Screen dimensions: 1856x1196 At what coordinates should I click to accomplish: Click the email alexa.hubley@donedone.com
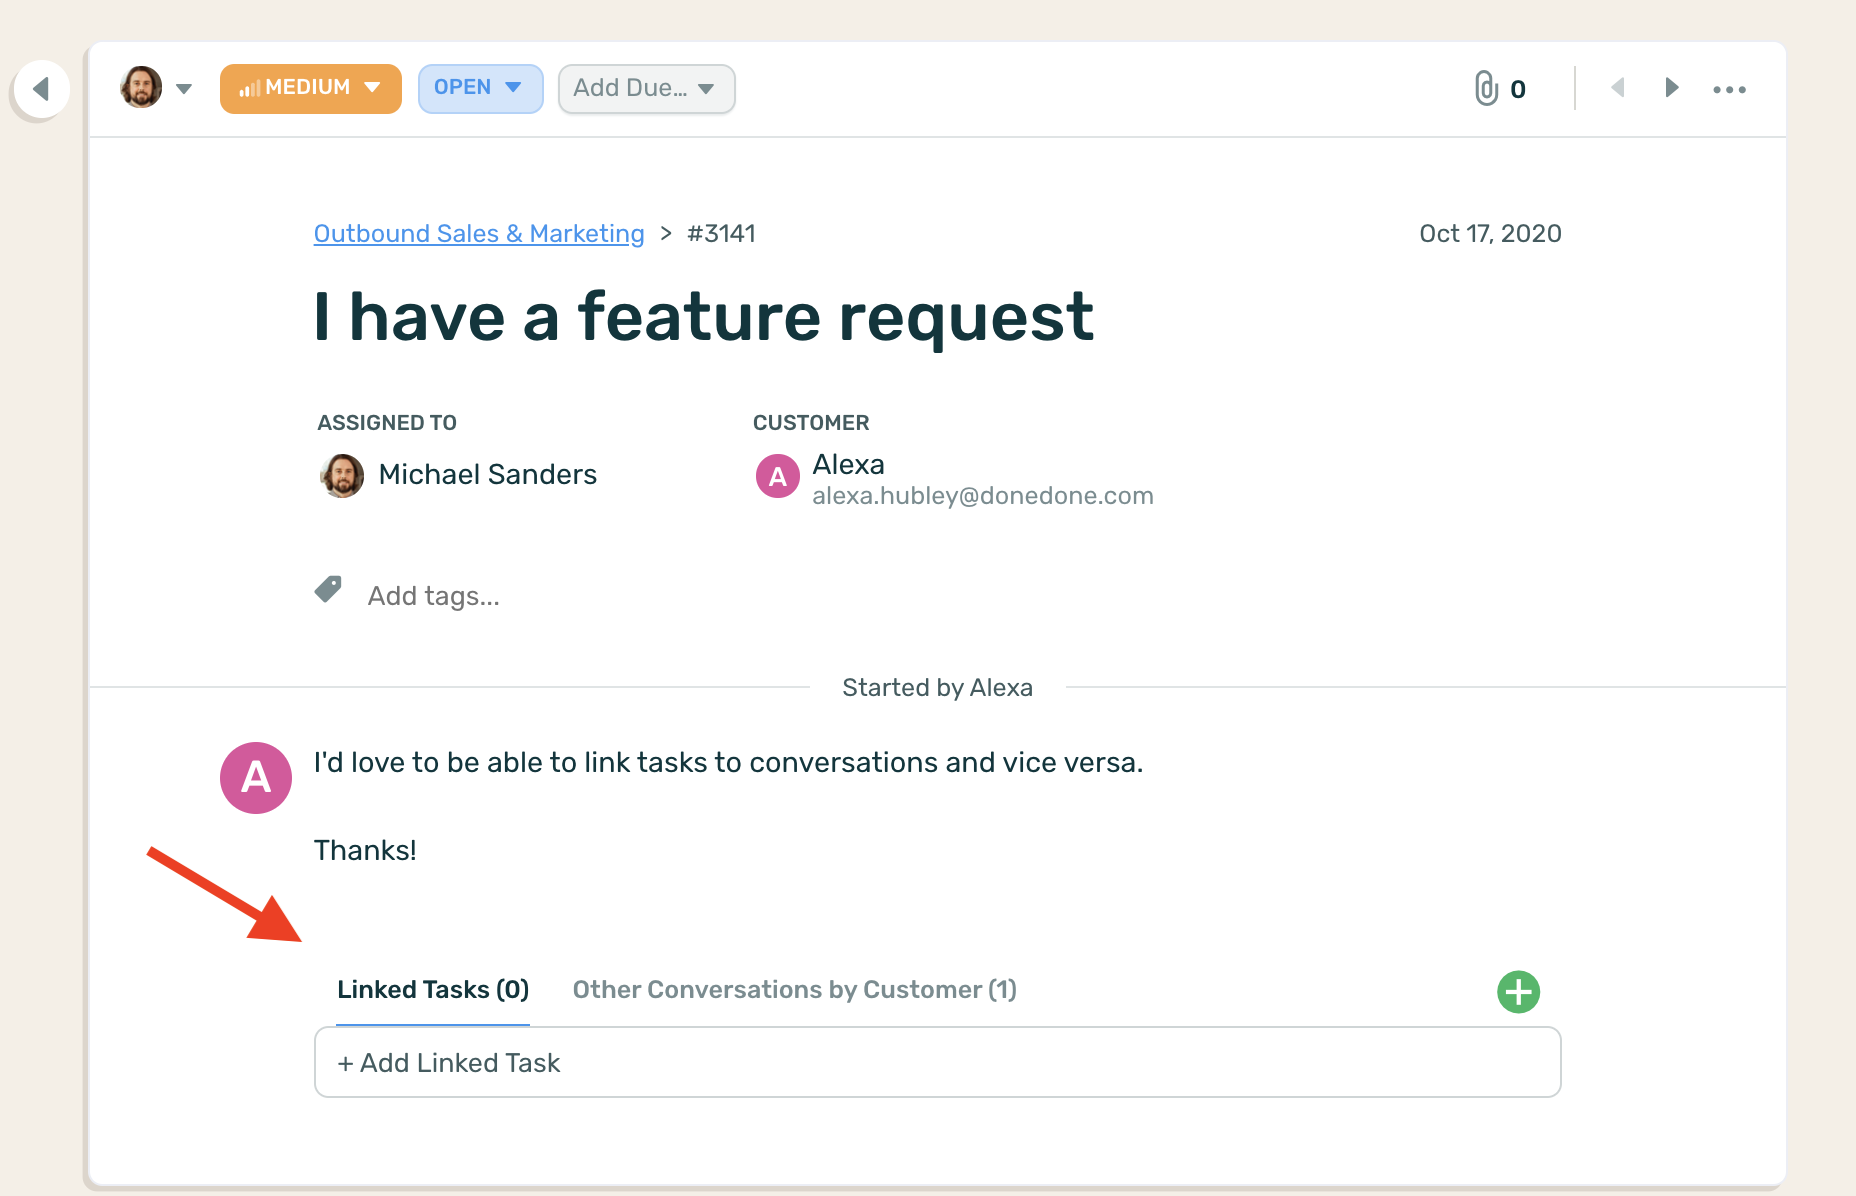point(983,496)
